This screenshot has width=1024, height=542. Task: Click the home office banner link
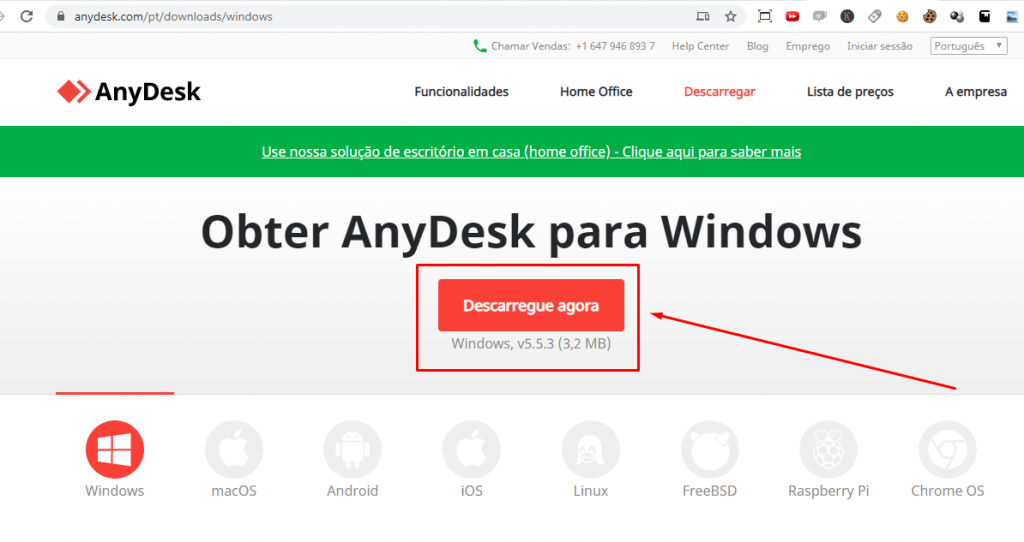click(x=531, y=151)
